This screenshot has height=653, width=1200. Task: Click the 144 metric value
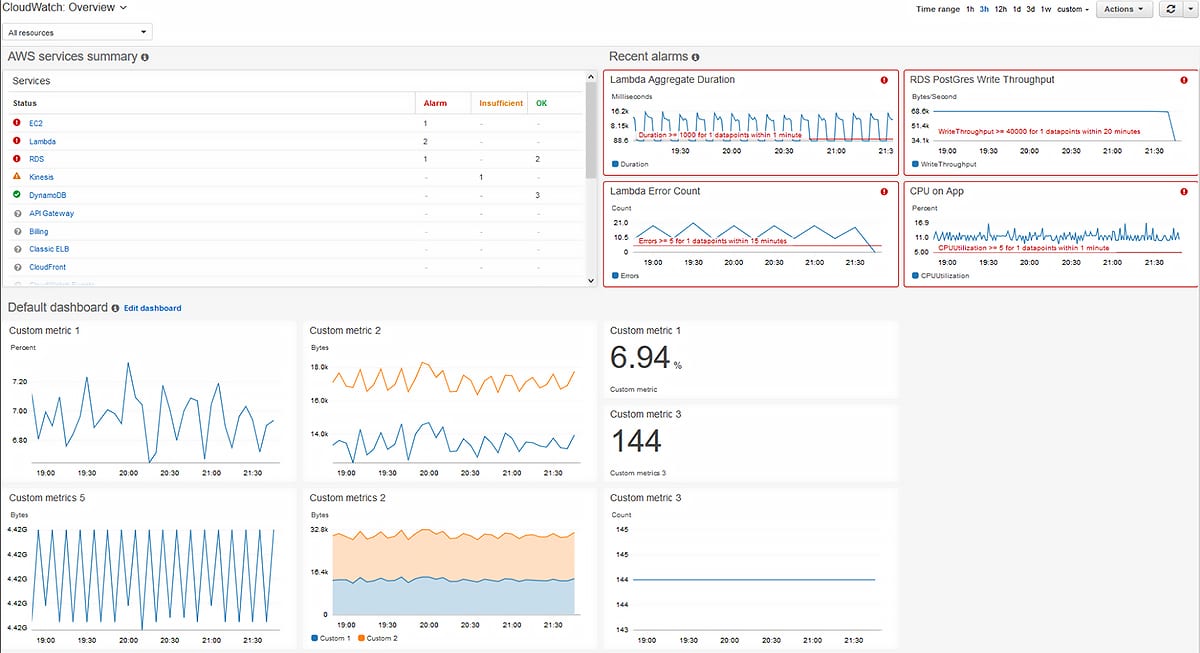(636, 441)
